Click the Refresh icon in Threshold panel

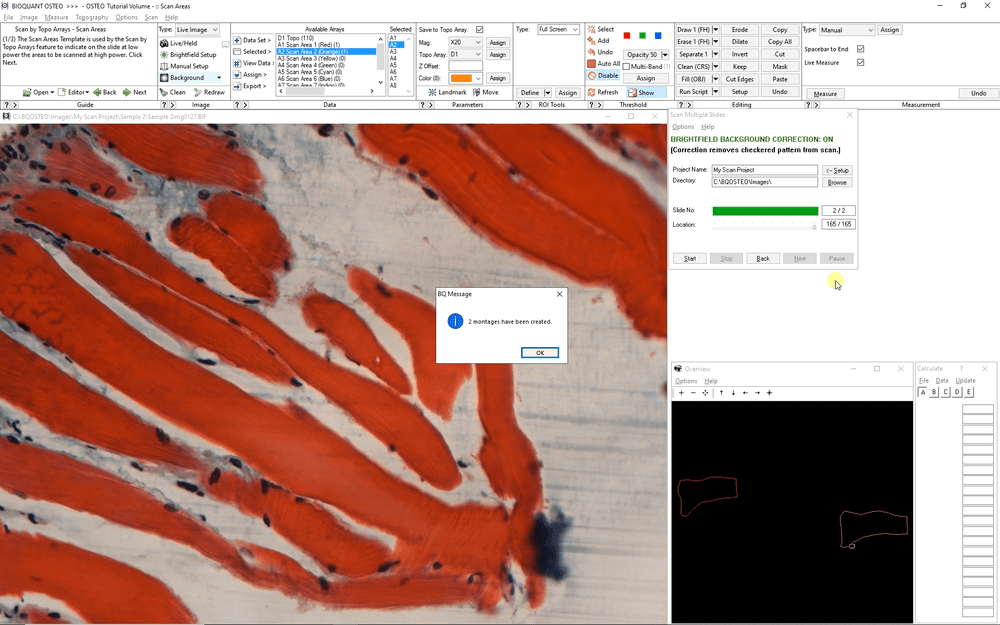coord(591,92)
